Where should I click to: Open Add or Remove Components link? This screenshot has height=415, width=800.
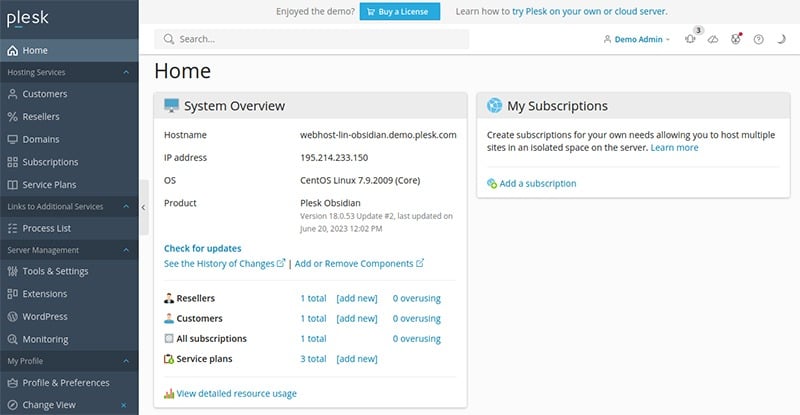click(359, 263)
